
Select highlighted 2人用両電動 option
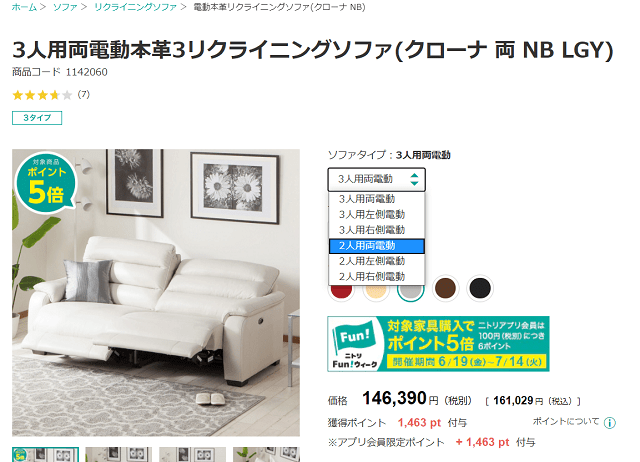pos(377,246)
